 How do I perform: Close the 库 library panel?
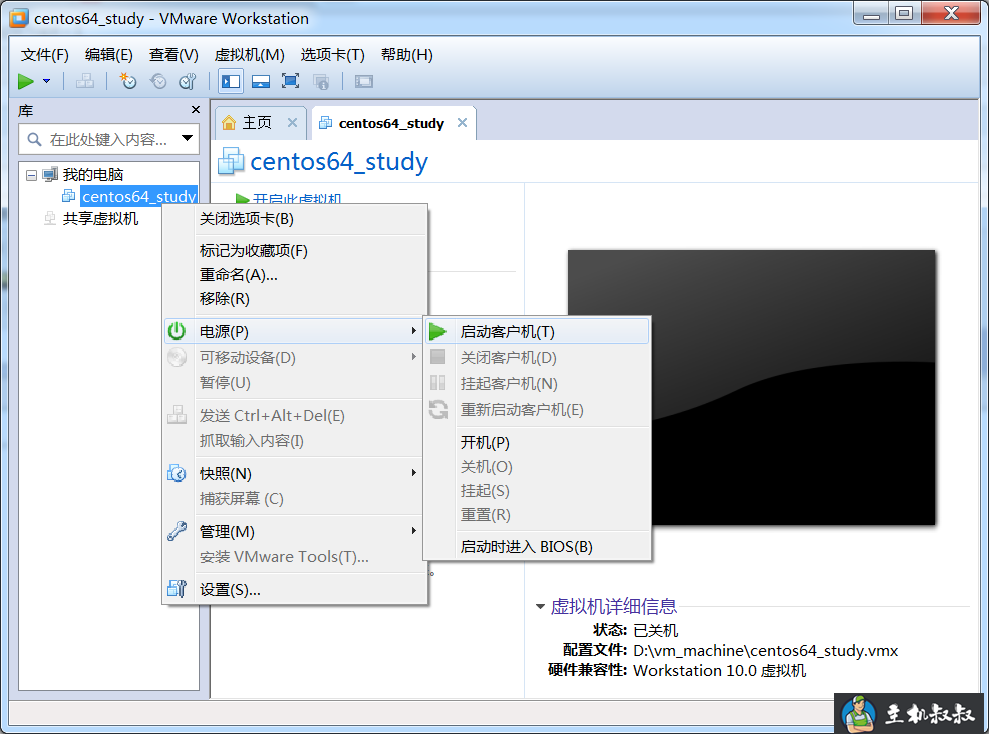tap(196, 110)
